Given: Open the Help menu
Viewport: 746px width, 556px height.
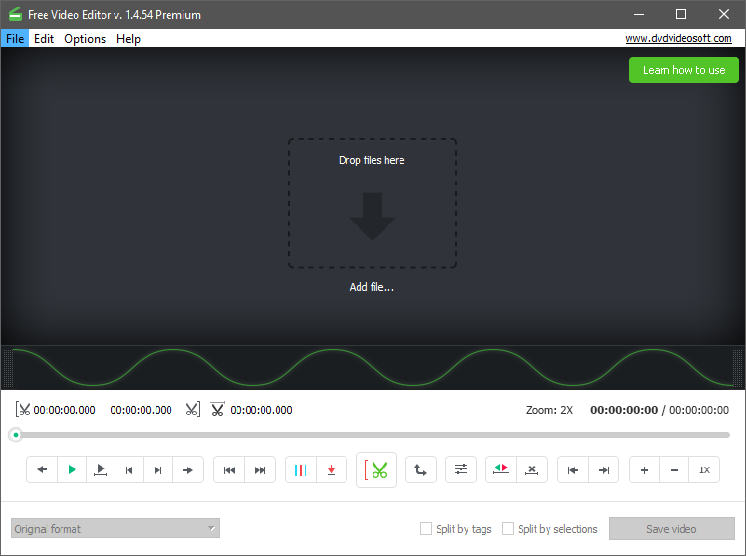Looking at the screenshot, I should coord(128,39).
